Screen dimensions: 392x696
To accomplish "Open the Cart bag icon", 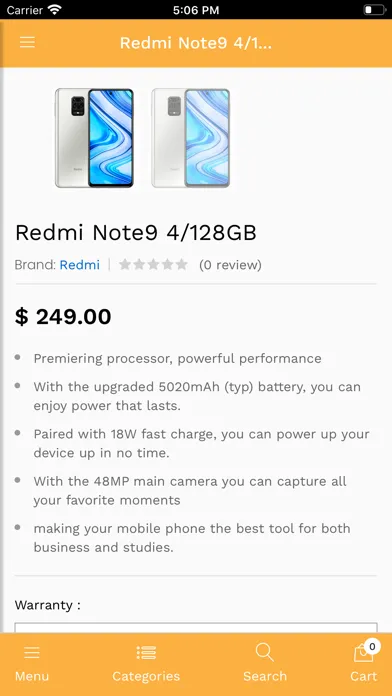I will 363,653.
